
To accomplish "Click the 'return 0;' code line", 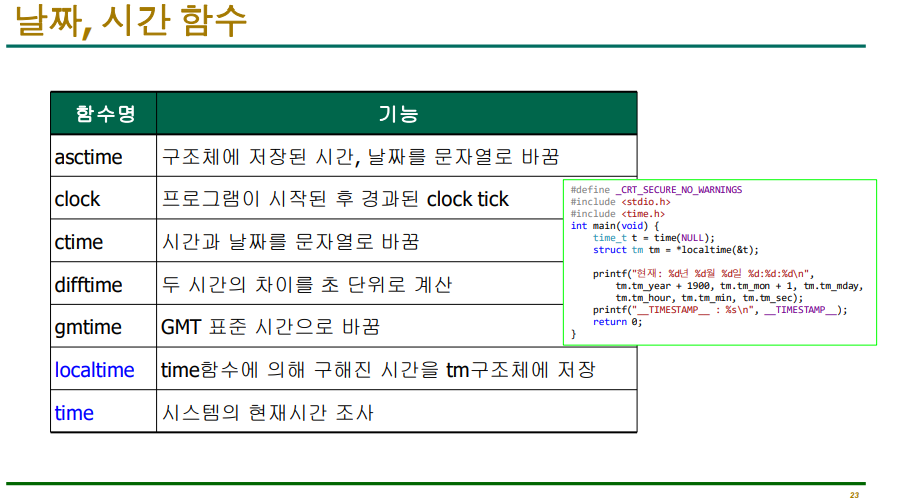I will [617, 322].
